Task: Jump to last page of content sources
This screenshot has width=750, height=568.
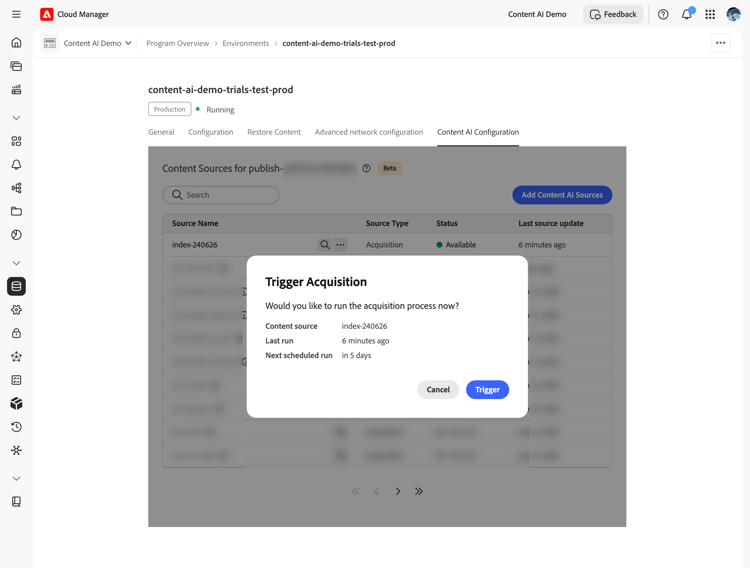Action: [419, 491]
